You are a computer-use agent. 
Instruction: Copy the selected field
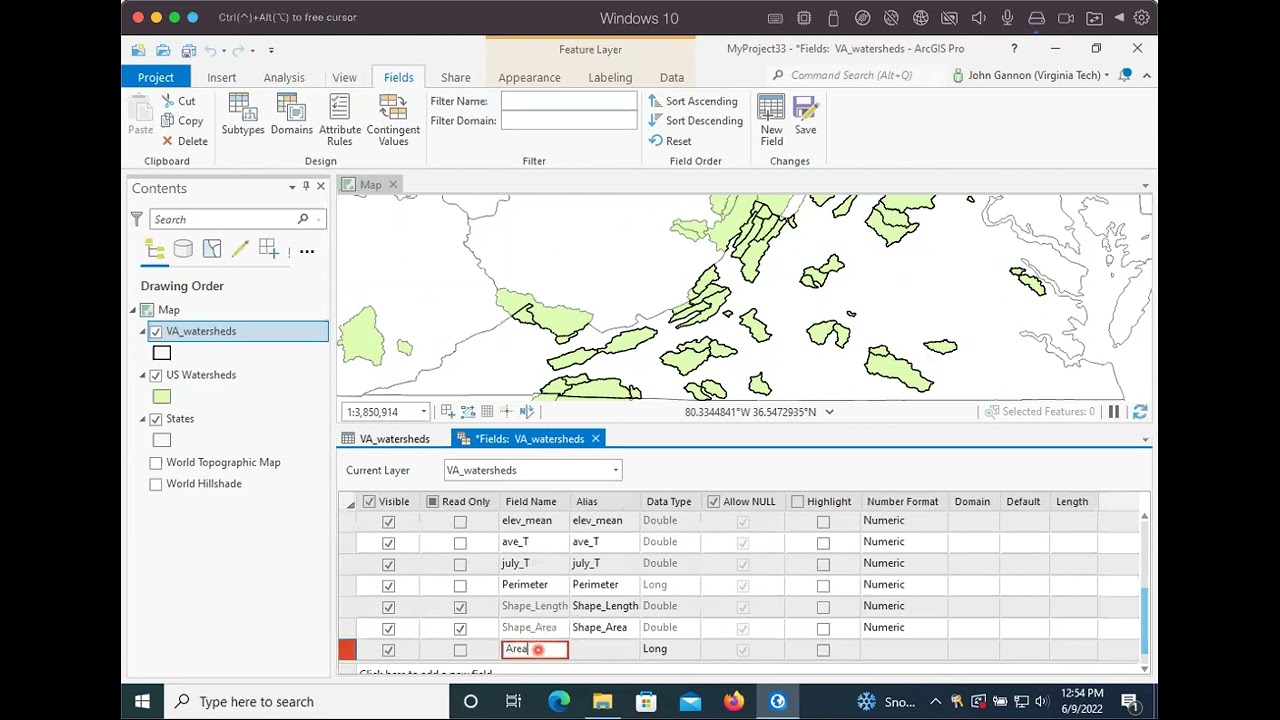181,121
